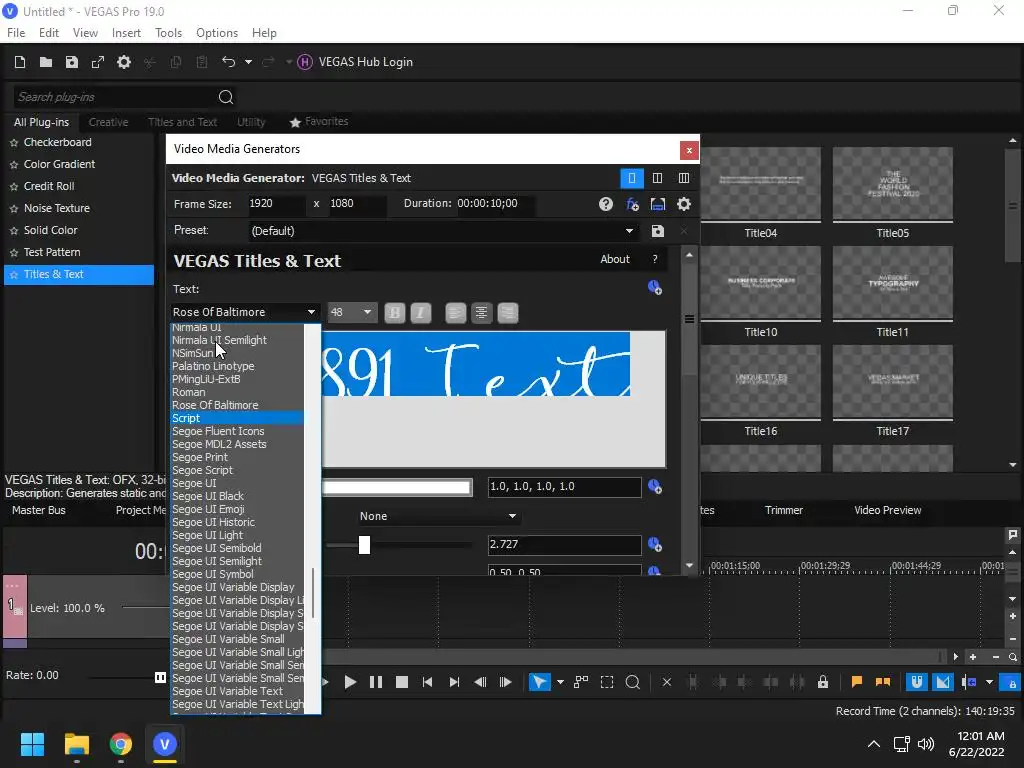1024x768 pixels.
Task: Focus the Search plug-ins field
Action: pos(114,97)
